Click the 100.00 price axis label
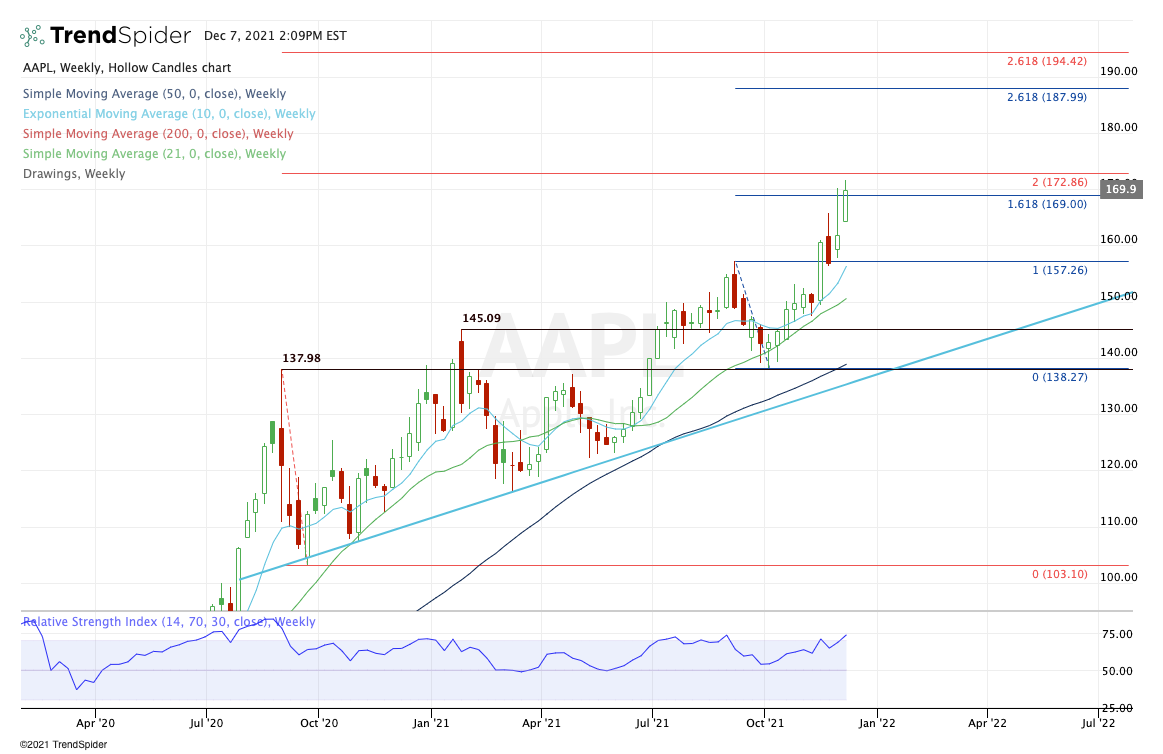Viewport: 1163px width, 754px height. pos(1118,577)
